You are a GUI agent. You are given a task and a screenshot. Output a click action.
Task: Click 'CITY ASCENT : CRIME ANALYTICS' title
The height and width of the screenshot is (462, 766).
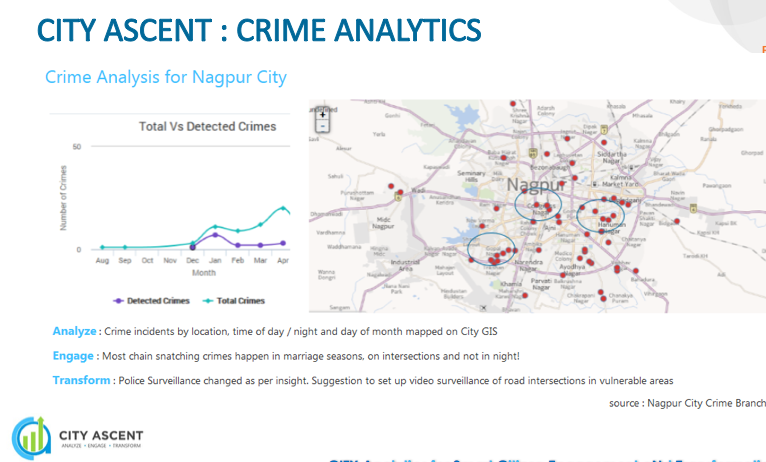point(259,30)
